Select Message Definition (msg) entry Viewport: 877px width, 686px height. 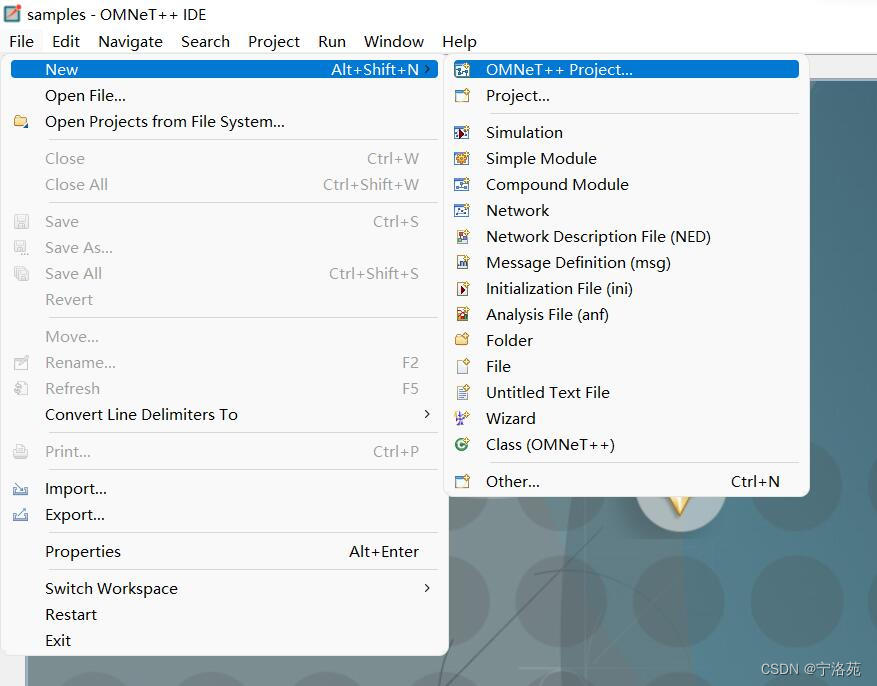626,263
